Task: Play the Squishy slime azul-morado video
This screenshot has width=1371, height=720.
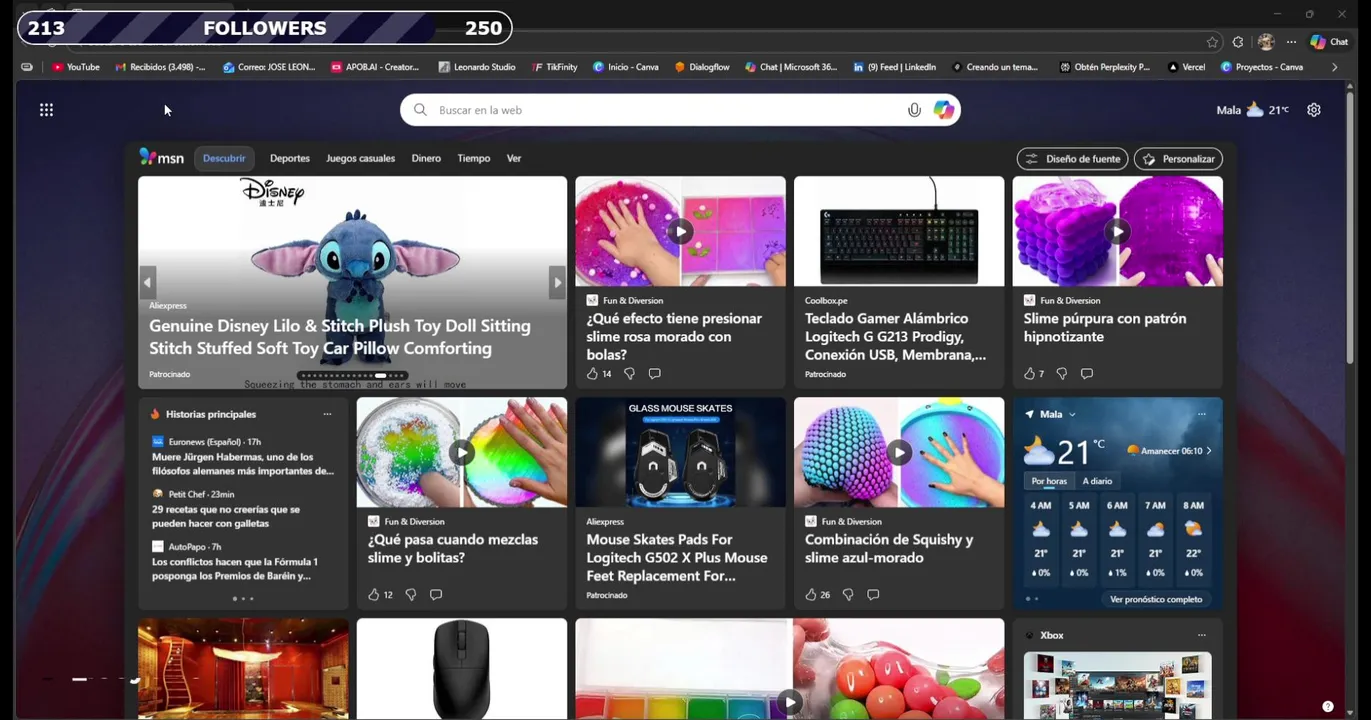Action: 899,452
